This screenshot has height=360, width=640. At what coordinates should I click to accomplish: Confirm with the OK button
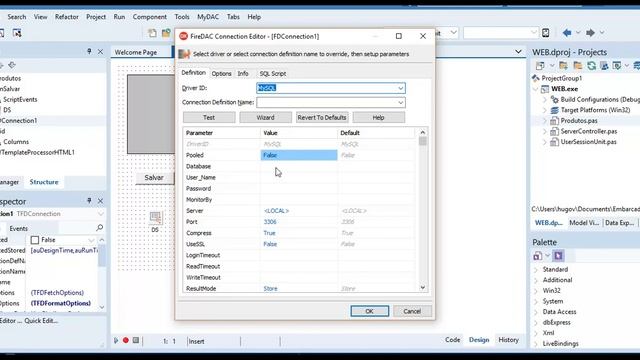click(x=369, y=311)
